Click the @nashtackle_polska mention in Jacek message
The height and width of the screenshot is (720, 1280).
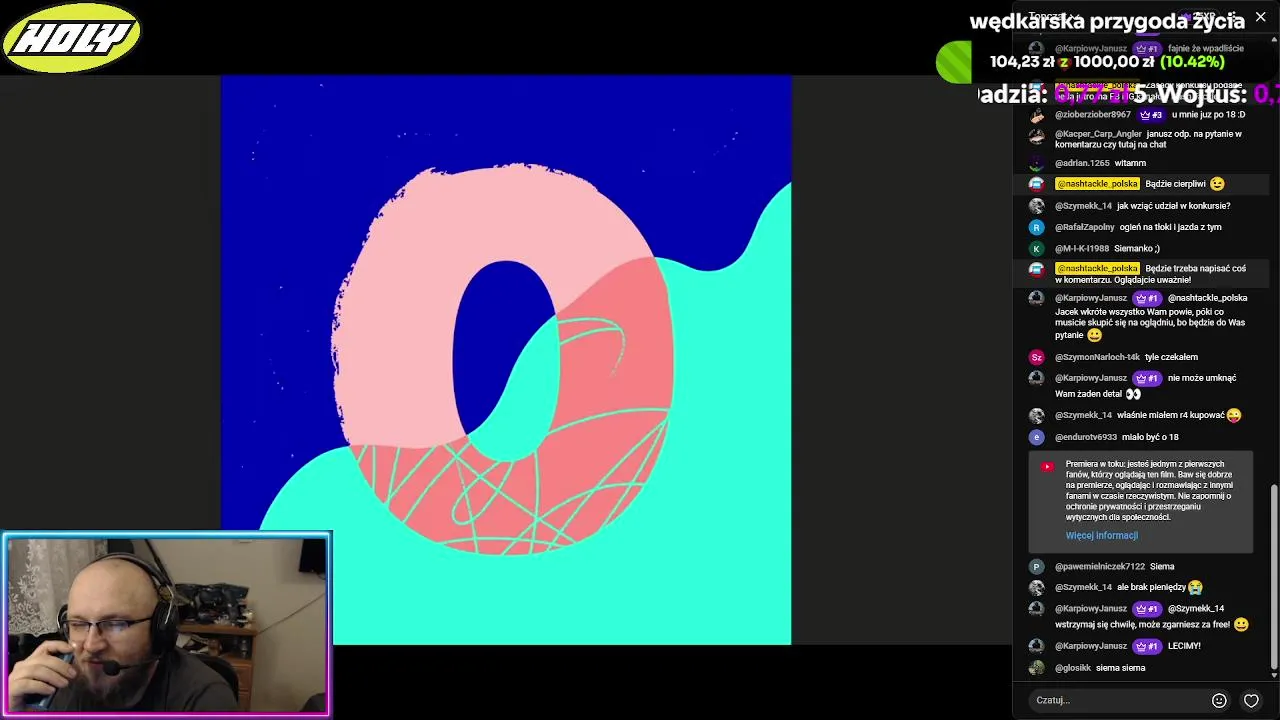(x=1207, y=298)
